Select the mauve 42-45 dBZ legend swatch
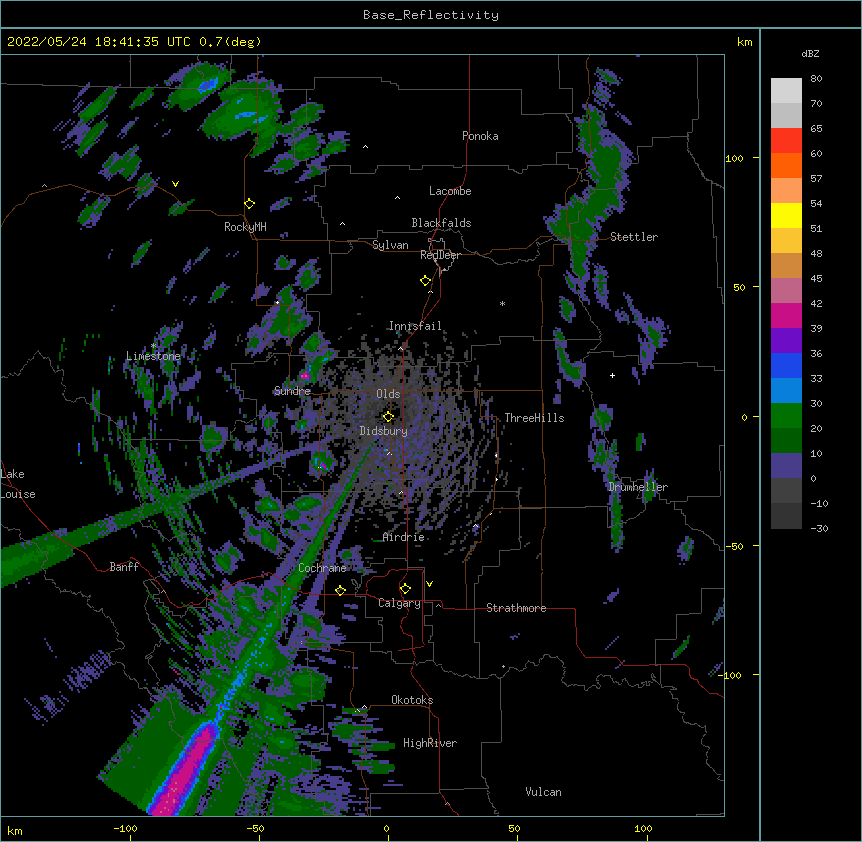Screen dimensions: 862x842 [786, 290]
